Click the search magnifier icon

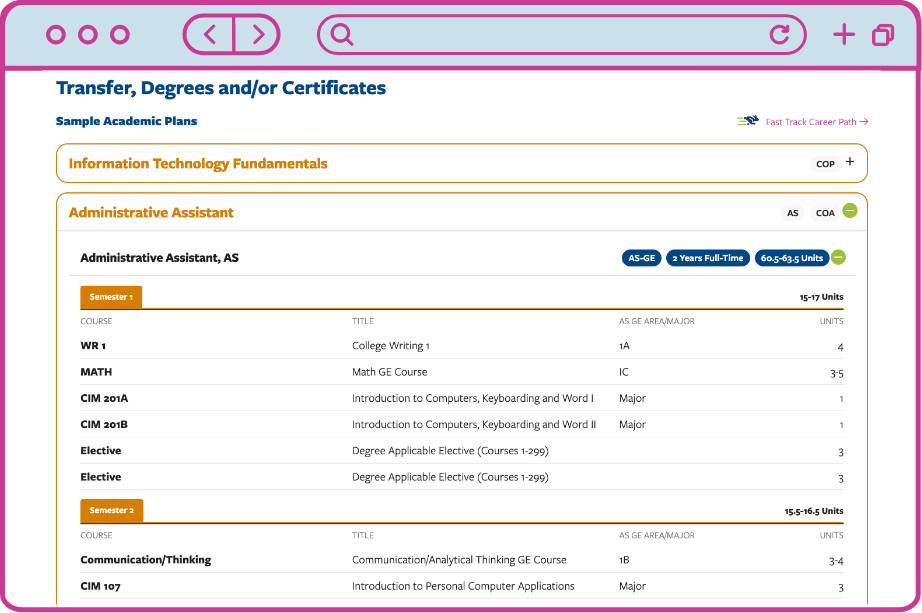click(x=342, y=35)
